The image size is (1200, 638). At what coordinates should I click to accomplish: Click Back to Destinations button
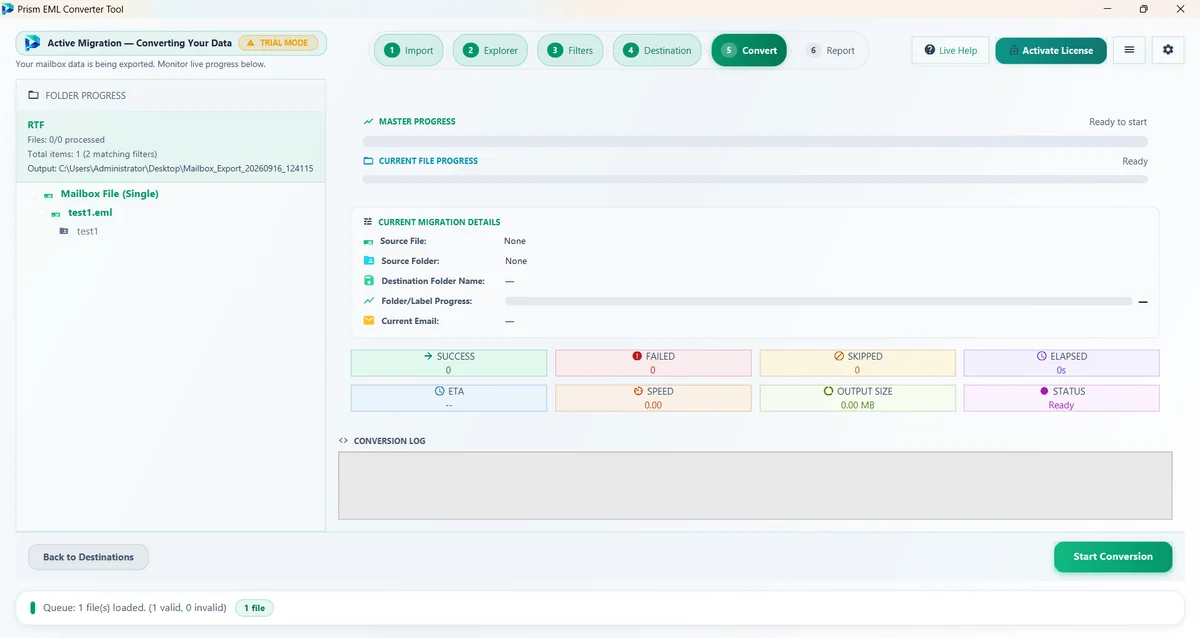coord(88,557)
